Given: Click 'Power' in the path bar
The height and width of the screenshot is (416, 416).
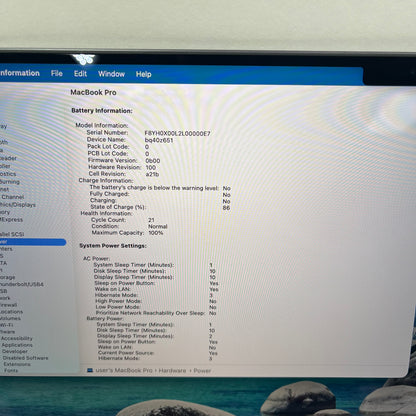Looking at the screenshot, I should click(202, 371).
